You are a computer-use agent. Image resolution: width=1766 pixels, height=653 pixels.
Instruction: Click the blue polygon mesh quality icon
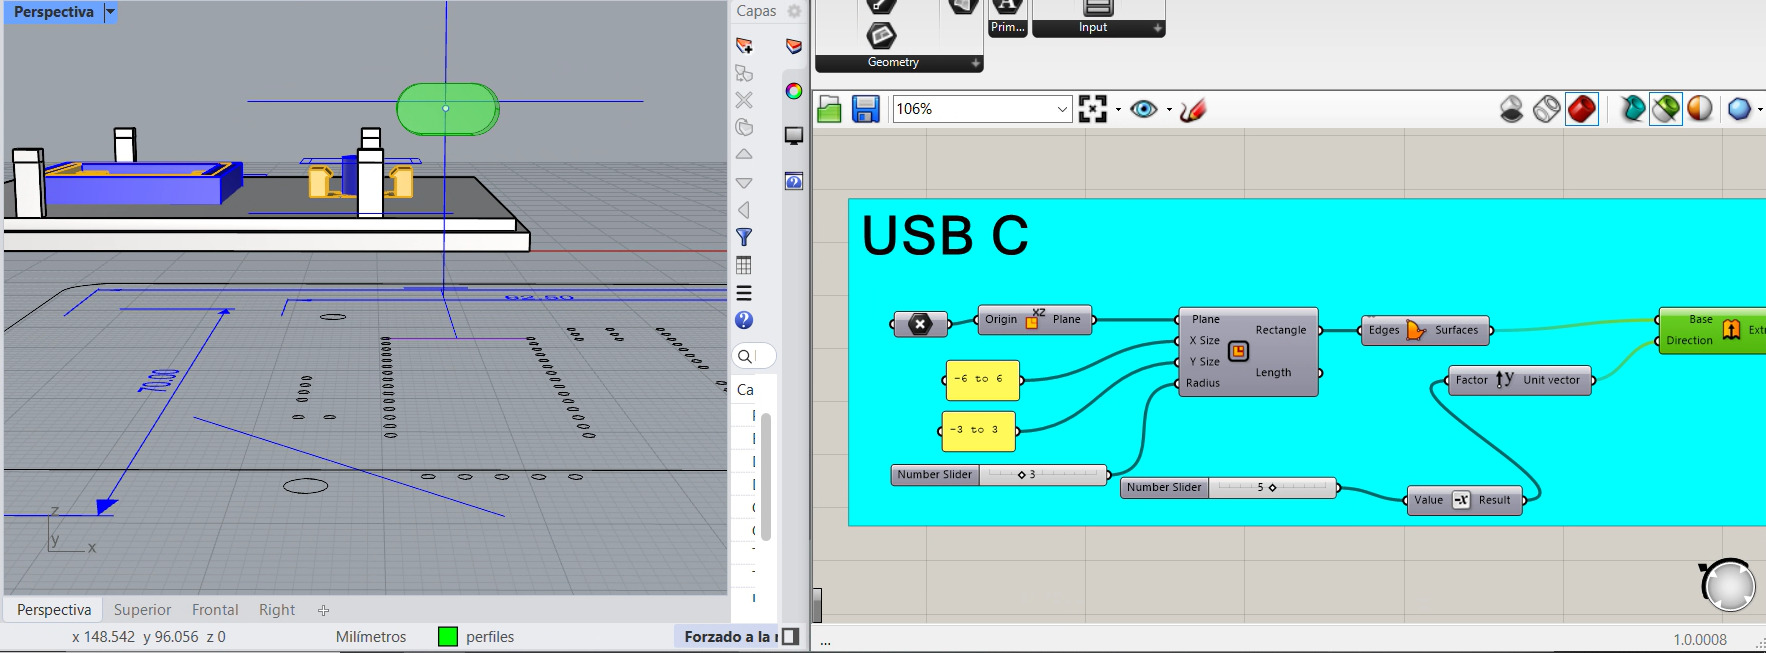point(1740,109)
